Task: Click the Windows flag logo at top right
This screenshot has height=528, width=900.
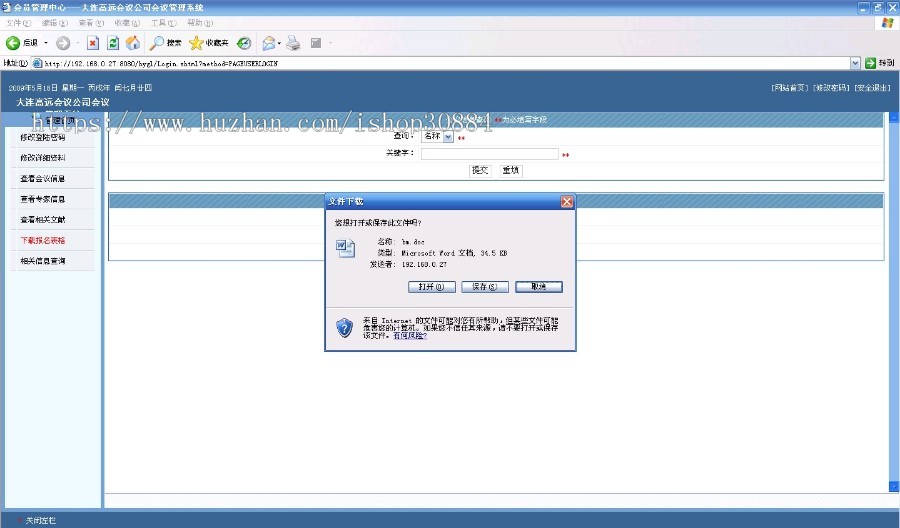Action: coord(887,23)
